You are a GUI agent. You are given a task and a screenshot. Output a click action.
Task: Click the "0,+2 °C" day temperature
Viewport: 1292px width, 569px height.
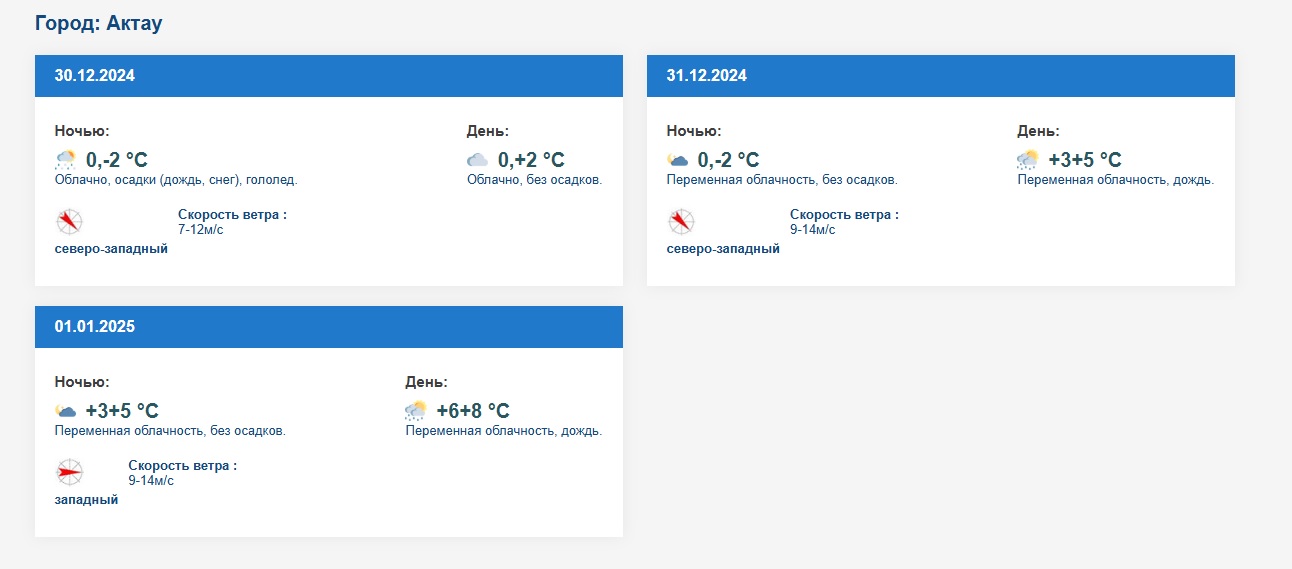[x=531, y=160]
